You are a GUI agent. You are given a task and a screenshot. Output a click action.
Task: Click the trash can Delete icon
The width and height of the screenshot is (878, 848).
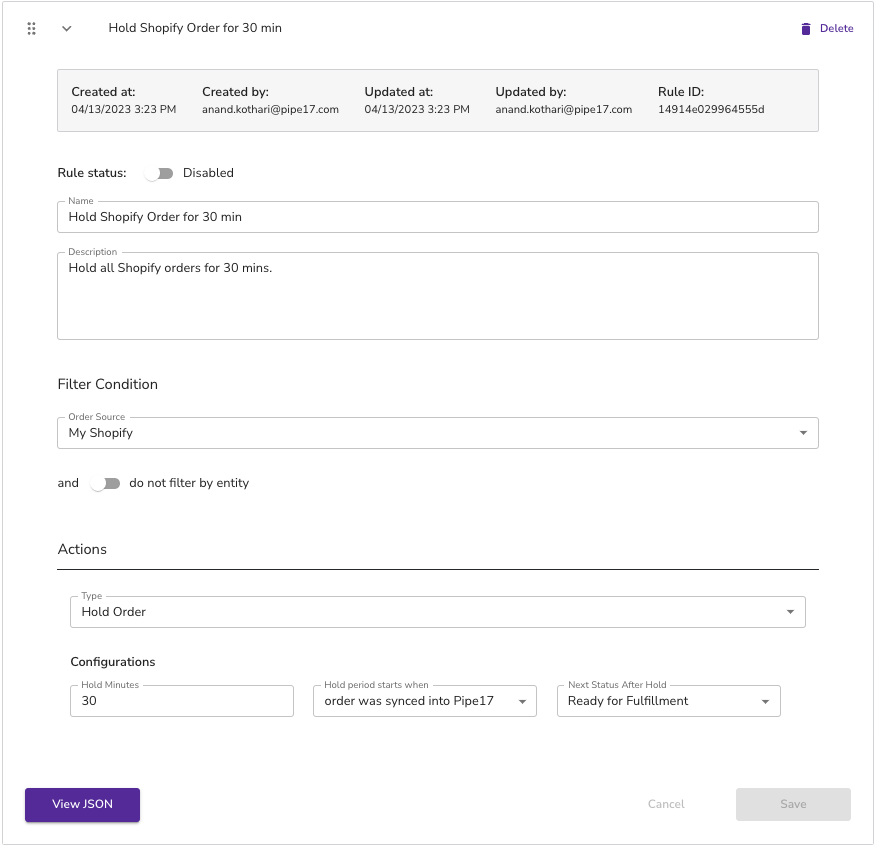[806, 29]
